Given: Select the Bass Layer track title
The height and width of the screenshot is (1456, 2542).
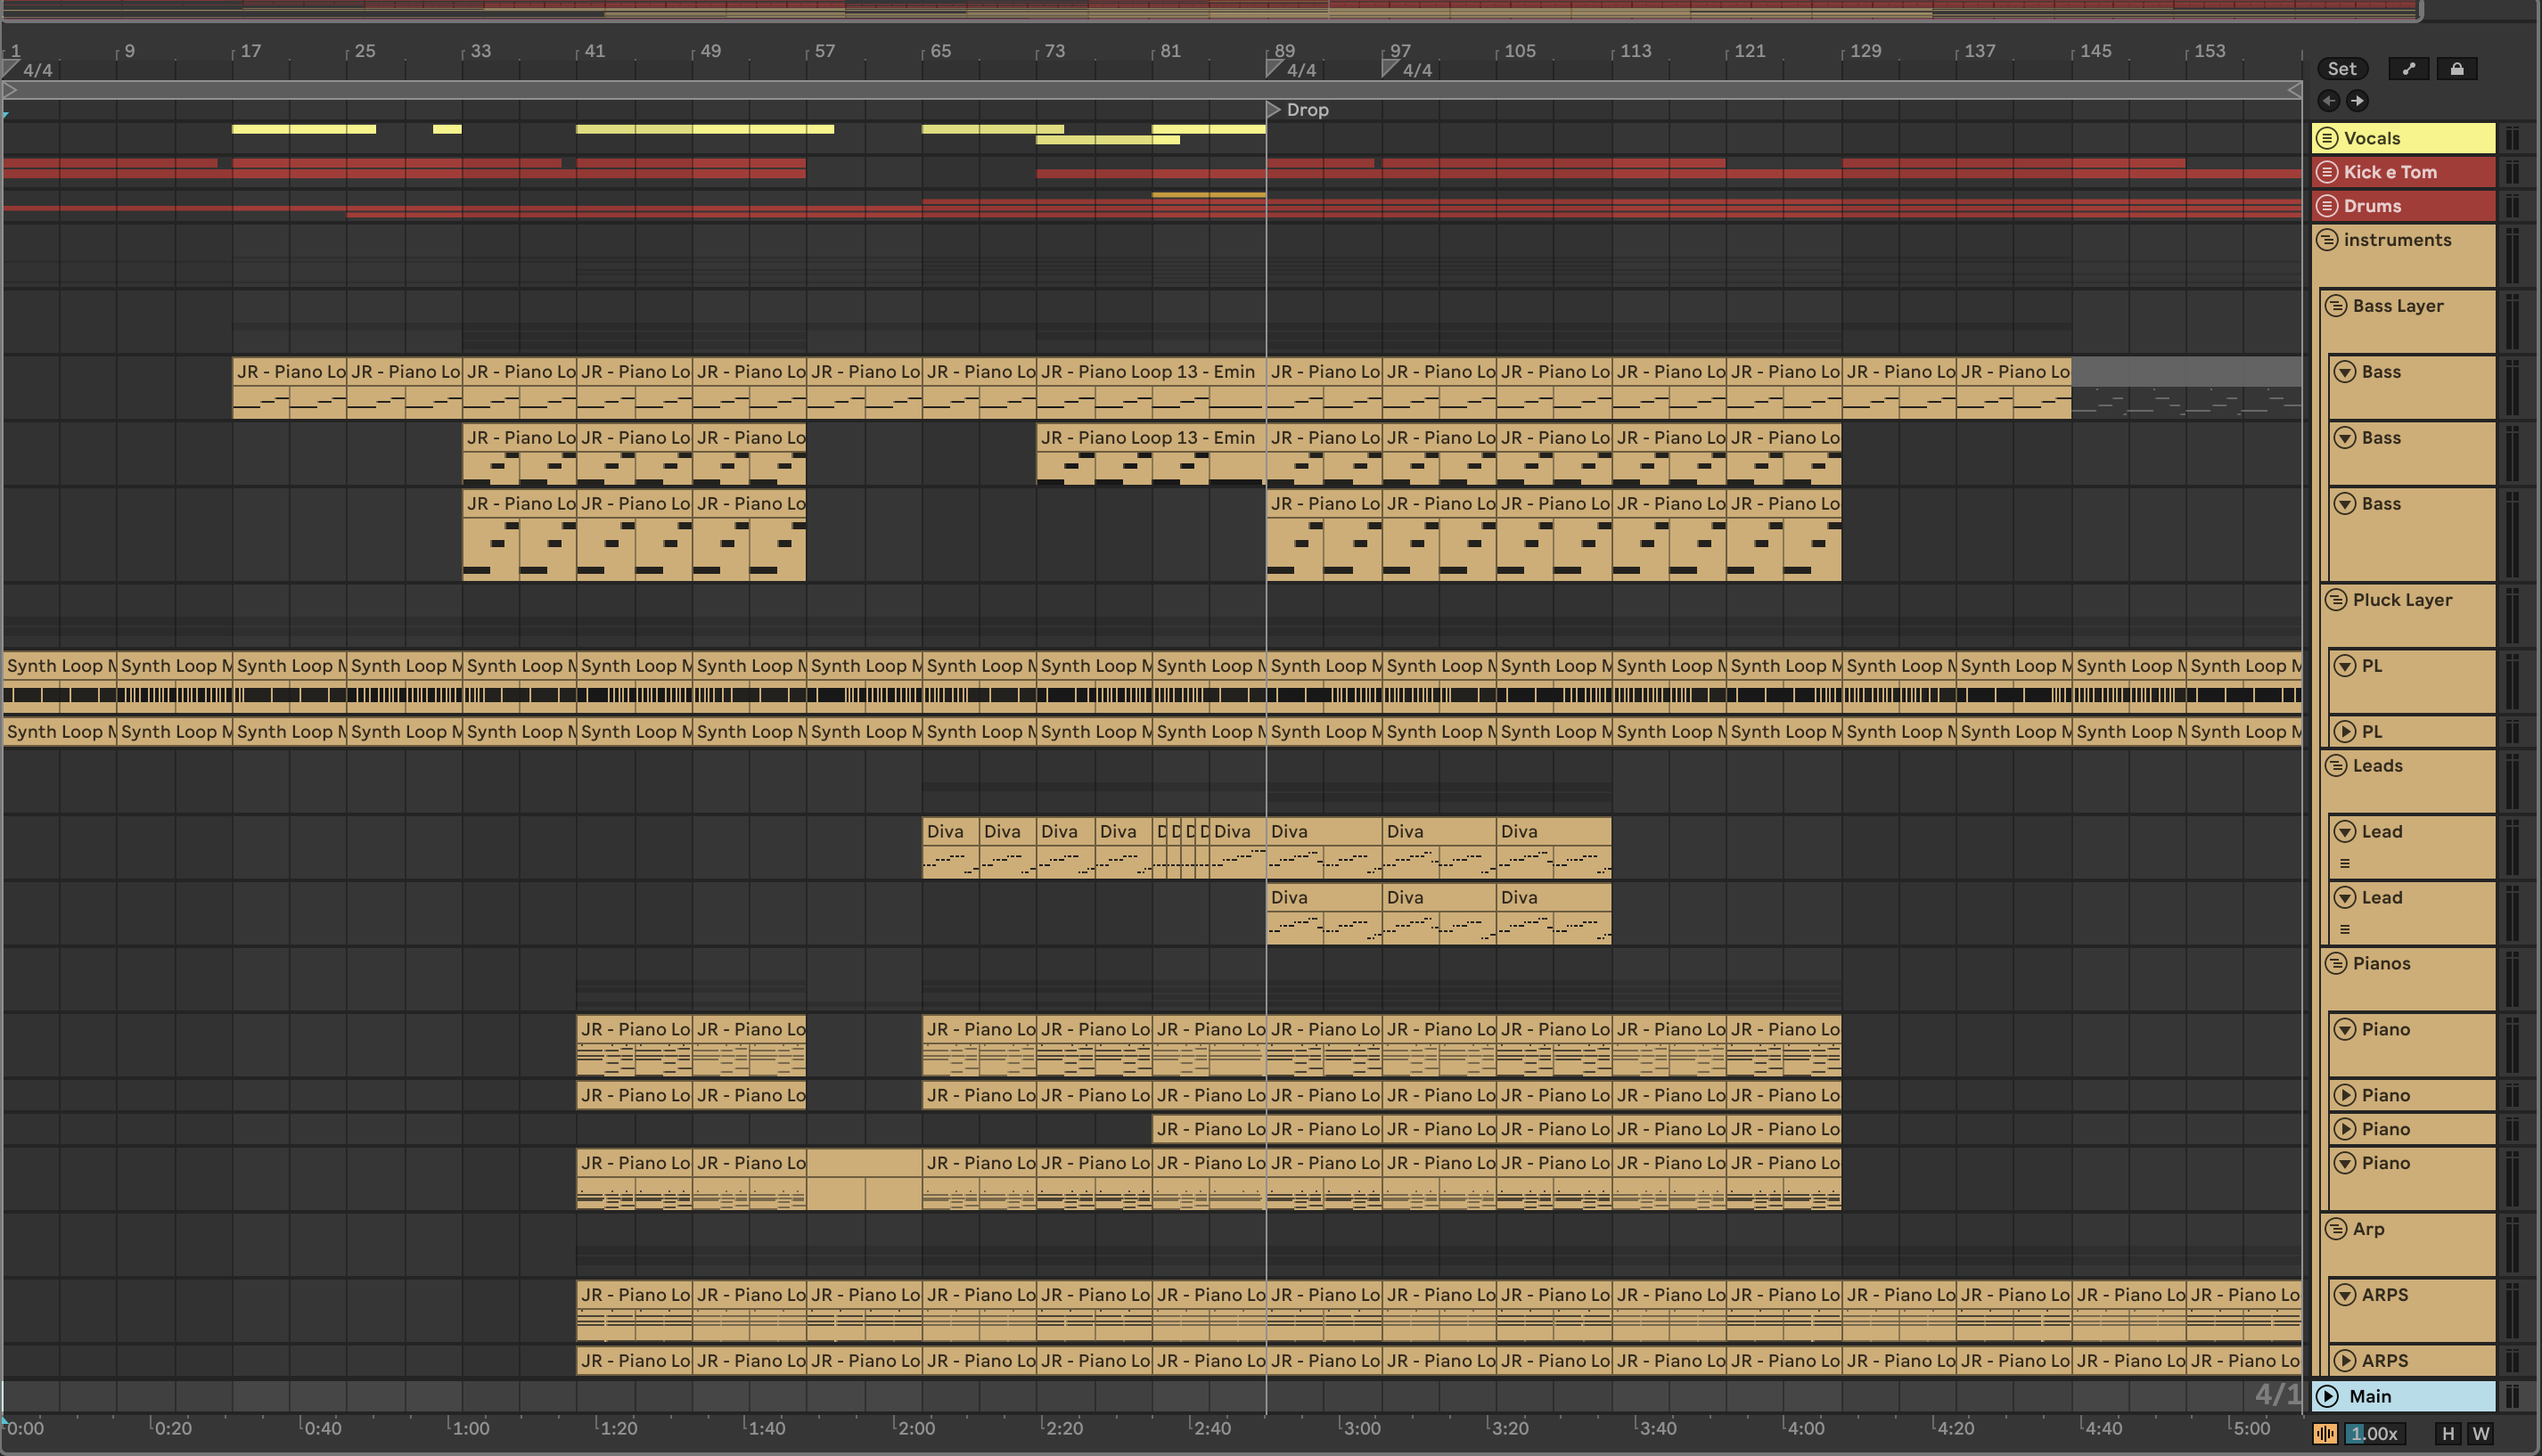Looking at the screenshot, I should pyautogui.click(x=2398, y=306).
